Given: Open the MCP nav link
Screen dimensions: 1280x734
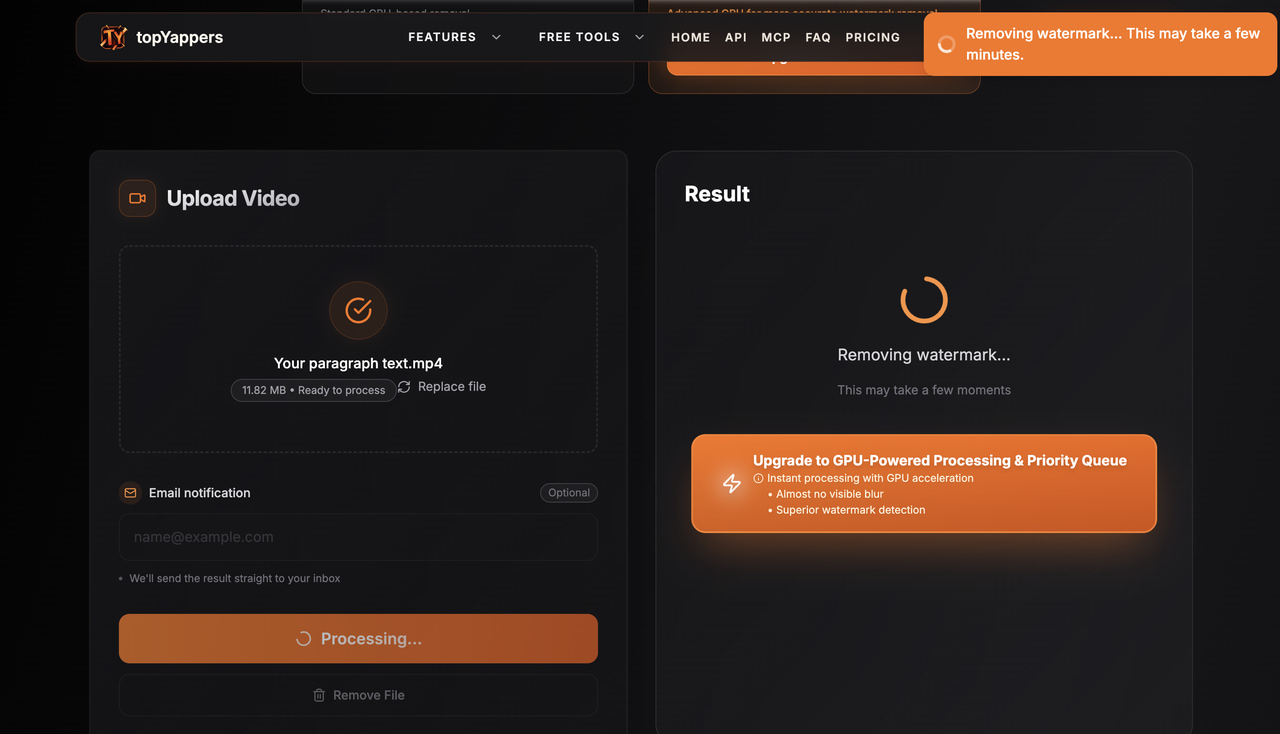Looking at the screenshot, I should [x=776, y=37].
